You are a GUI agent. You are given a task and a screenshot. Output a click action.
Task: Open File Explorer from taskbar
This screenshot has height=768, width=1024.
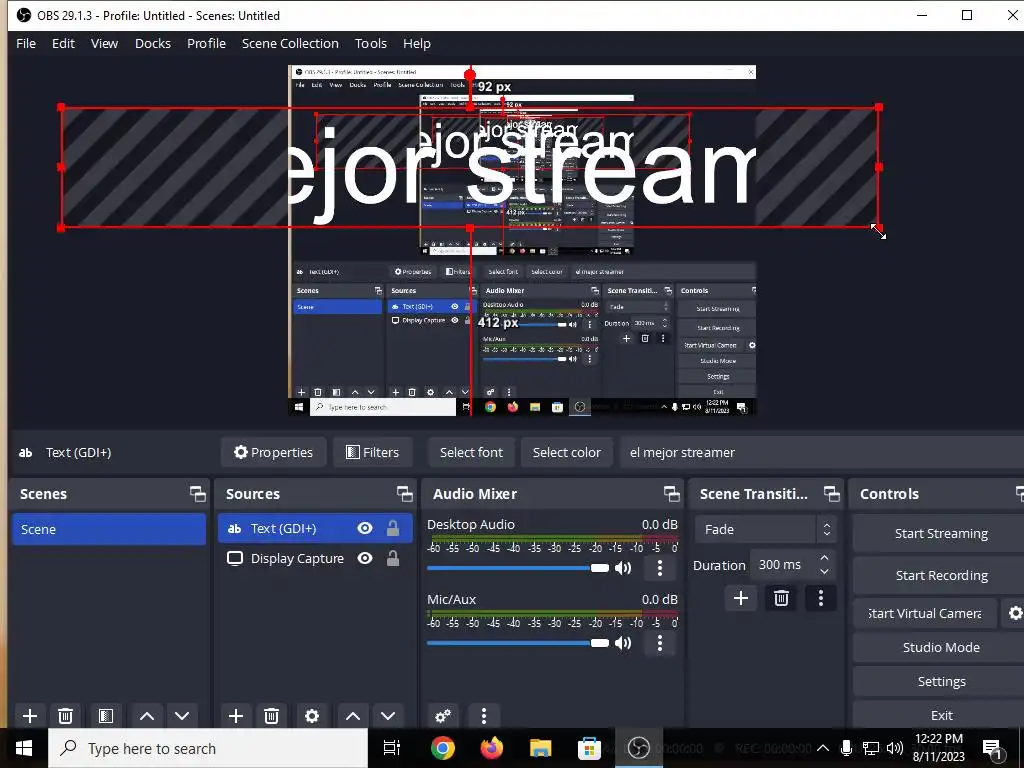pyautogui.click(x=540, y=748)
